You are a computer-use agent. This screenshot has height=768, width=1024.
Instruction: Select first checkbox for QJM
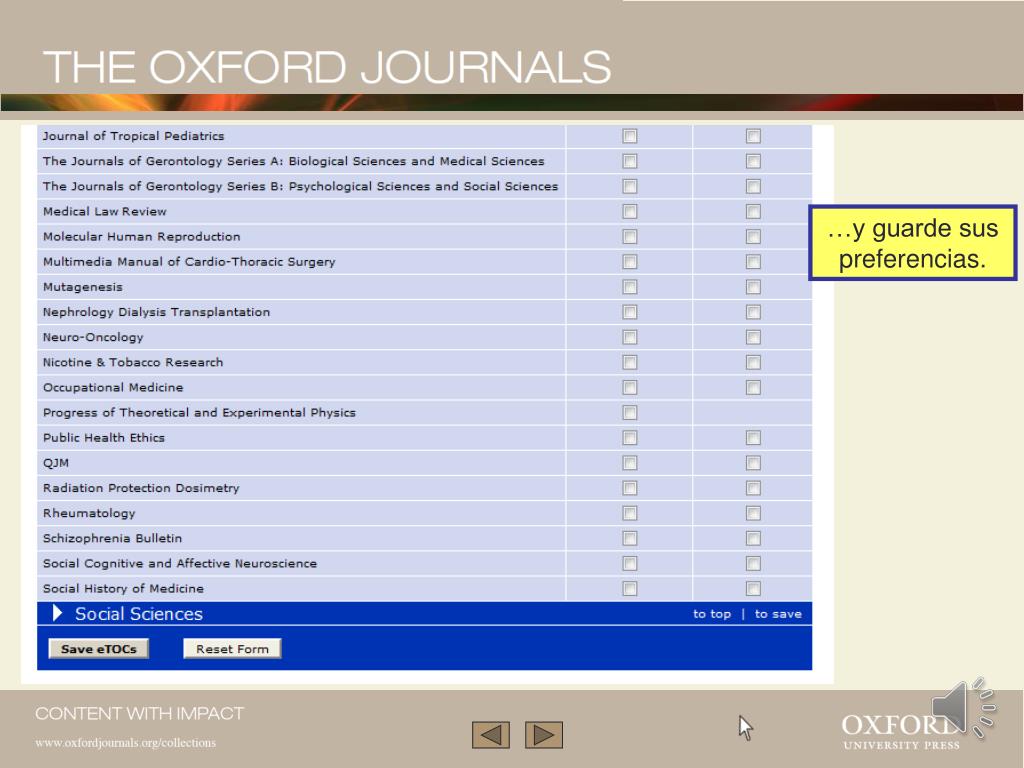click(630, 463)
